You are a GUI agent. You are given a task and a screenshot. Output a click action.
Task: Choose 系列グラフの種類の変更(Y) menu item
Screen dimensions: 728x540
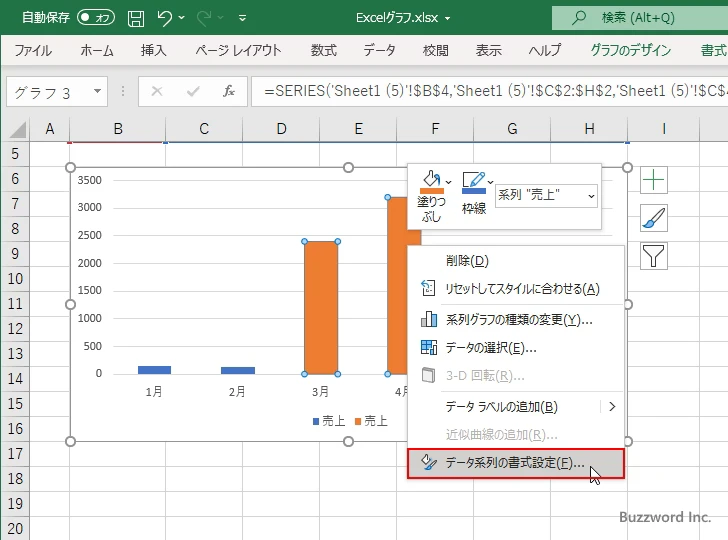point(515,319)
